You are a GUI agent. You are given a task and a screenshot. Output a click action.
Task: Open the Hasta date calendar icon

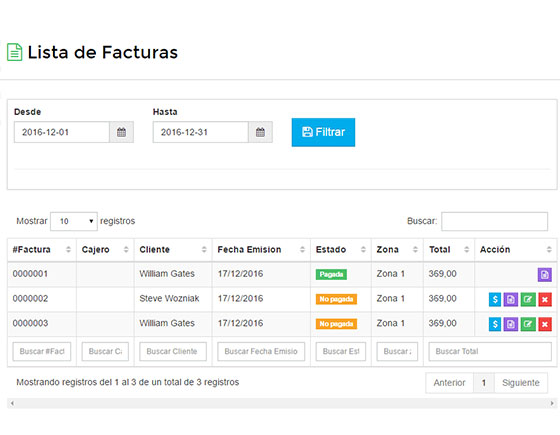(x=260, y=132)
